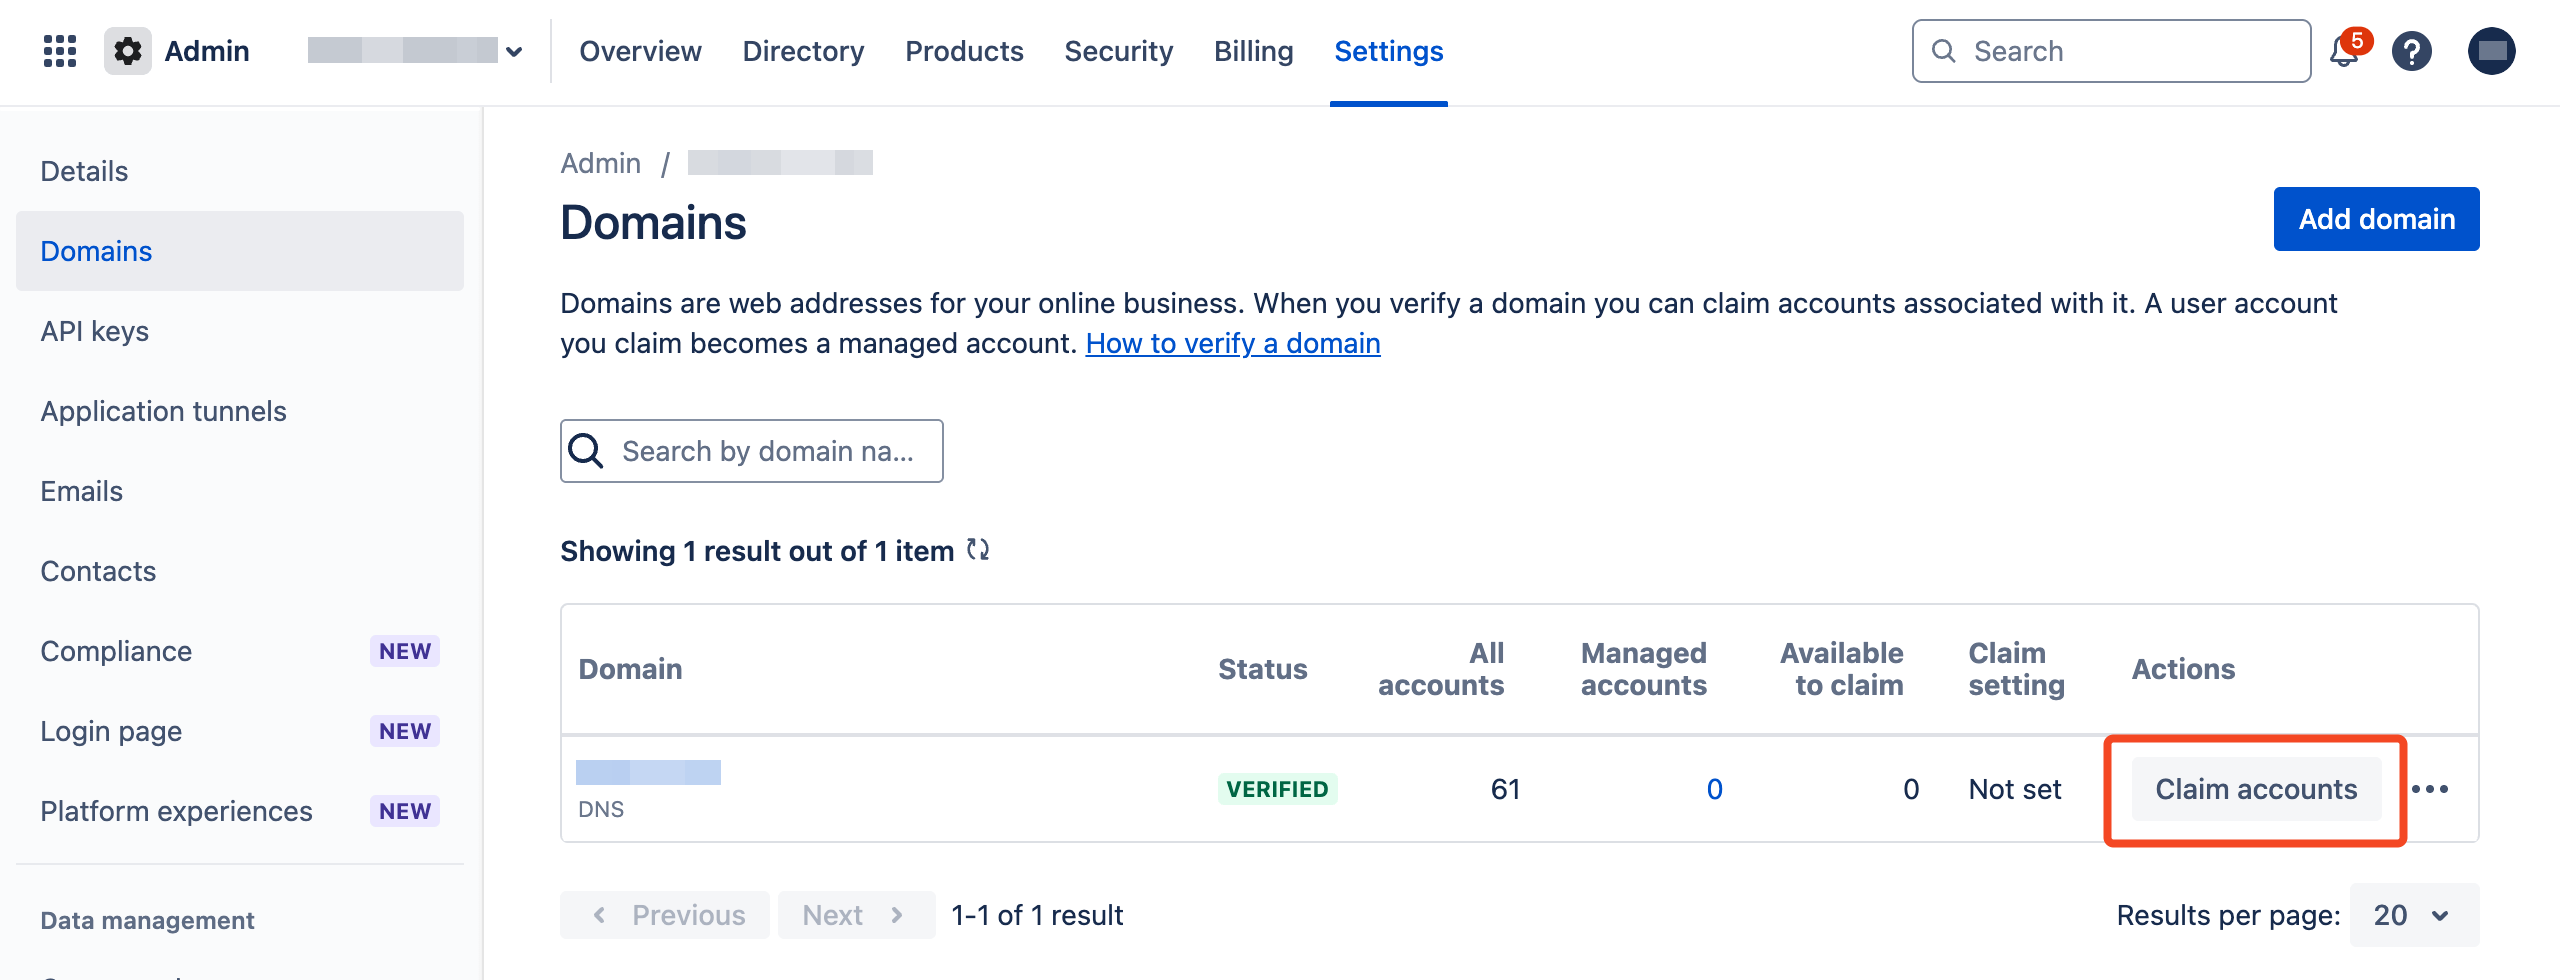Viewport: 2560px width, 980px height.
Task: Select Domains in the sidebar
Action: [x=240, y=251]
